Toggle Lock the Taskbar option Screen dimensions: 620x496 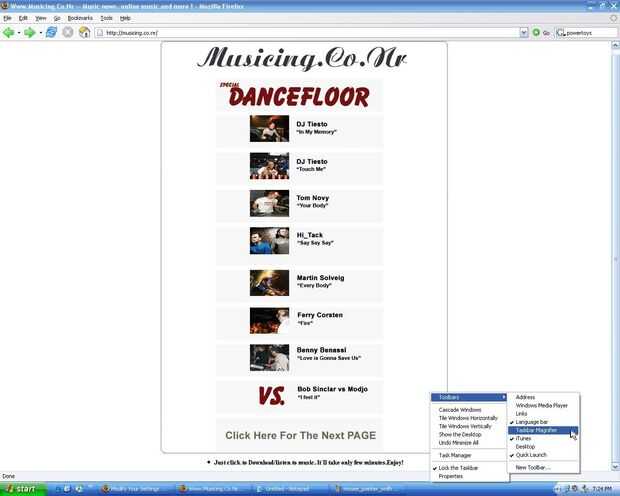pos(469,468)
